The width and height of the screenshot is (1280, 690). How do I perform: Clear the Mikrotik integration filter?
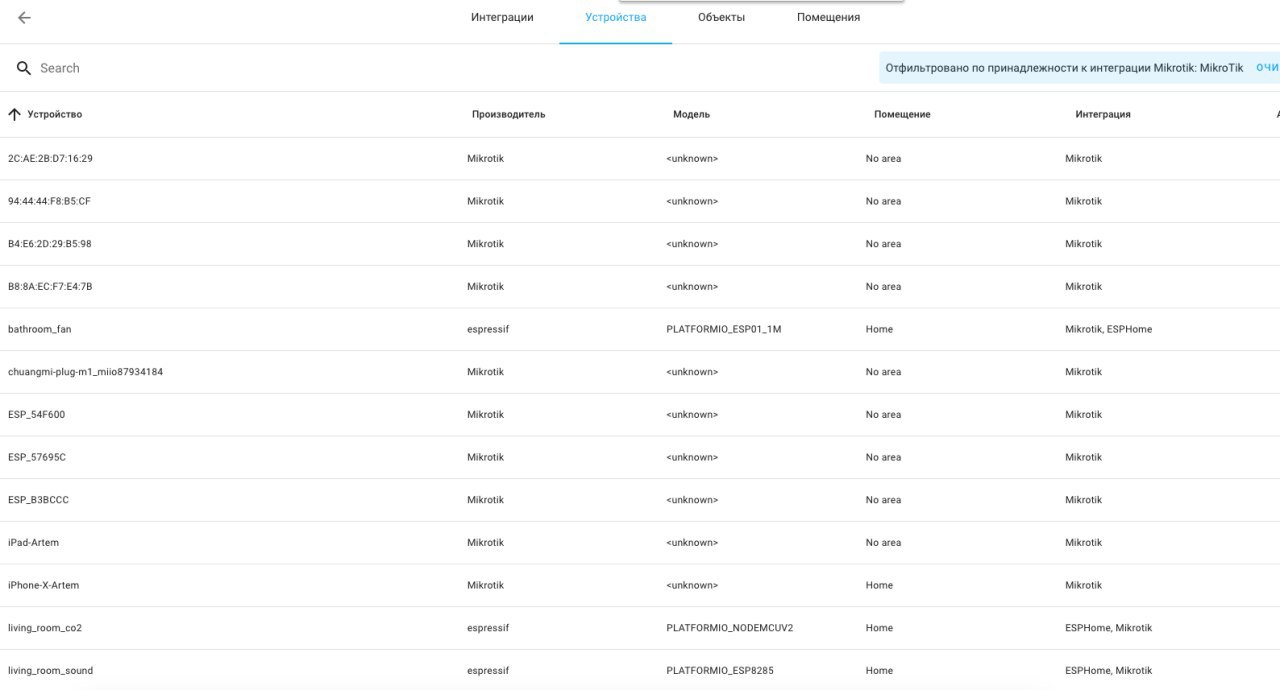tap(1267, 68)
